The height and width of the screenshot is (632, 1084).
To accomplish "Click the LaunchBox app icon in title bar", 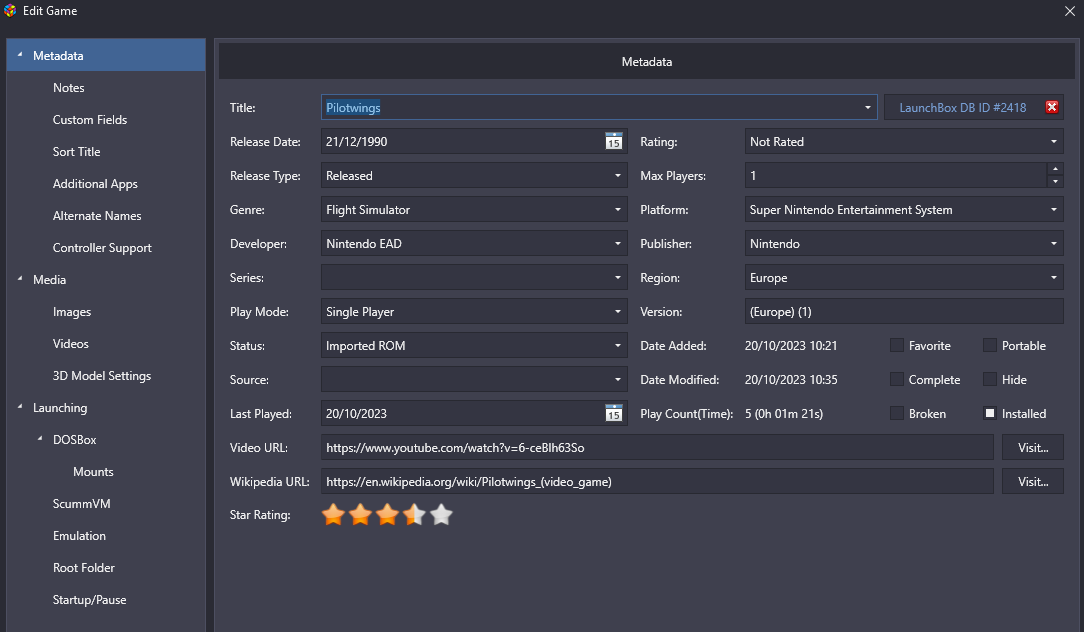I will (10, 10).
